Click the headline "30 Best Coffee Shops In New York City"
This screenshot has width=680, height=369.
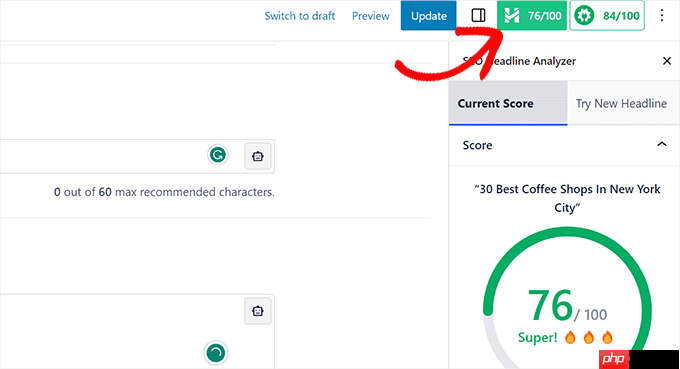coord(567,198)
